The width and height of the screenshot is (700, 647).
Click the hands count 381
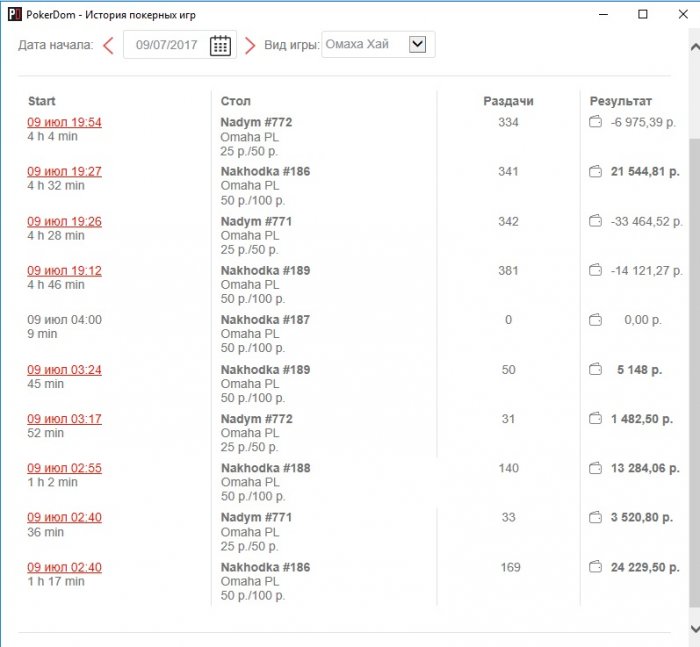508,270
